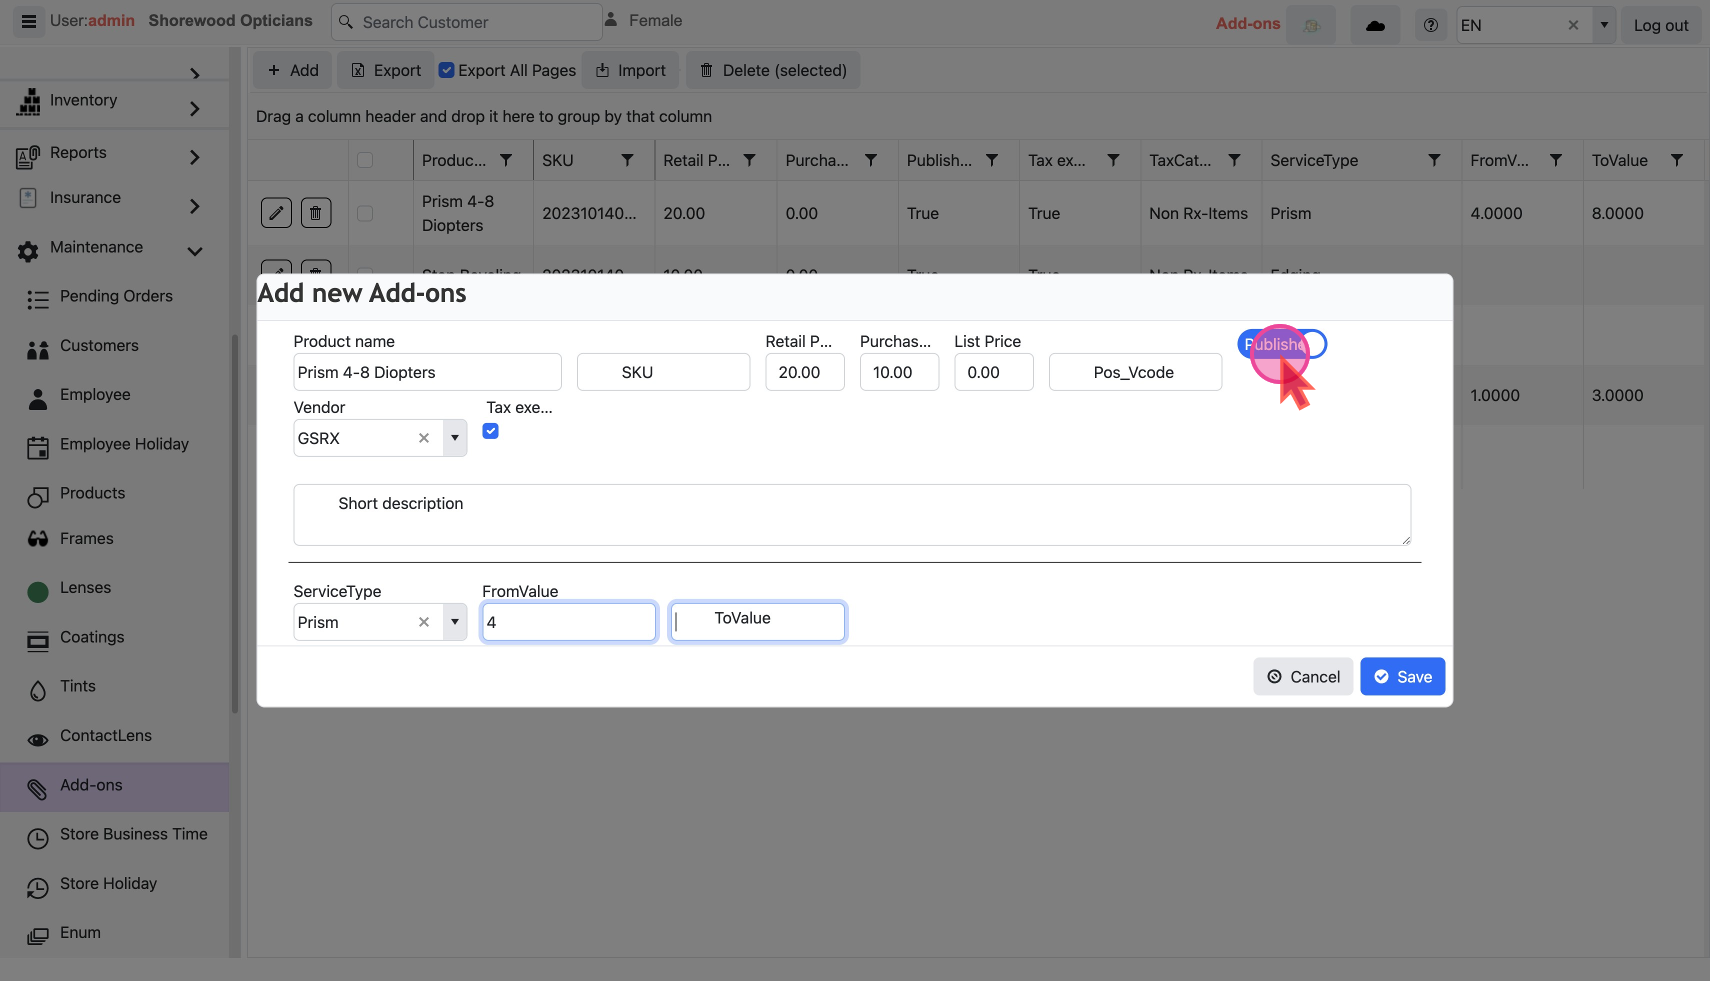Click the Short description text area
Screen dimensions: 1710x981
pyautogui.click(x=851, y=515)
